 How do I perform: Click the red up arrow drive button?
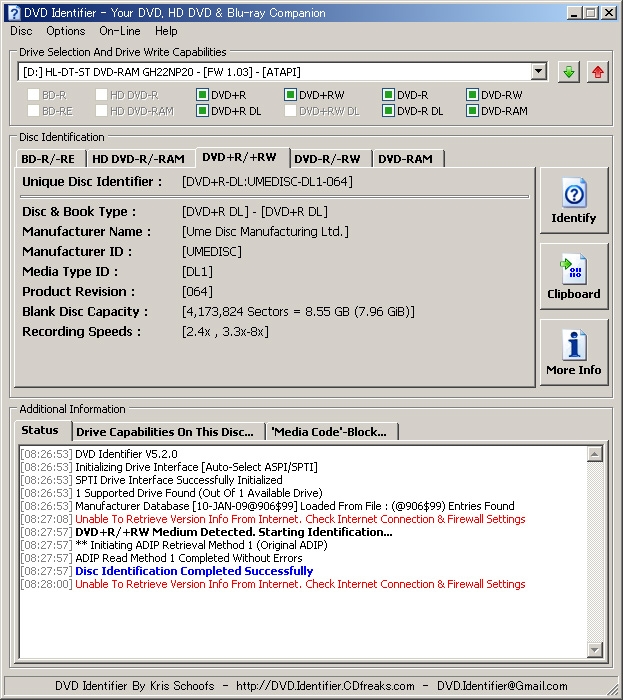coord(598,72)
